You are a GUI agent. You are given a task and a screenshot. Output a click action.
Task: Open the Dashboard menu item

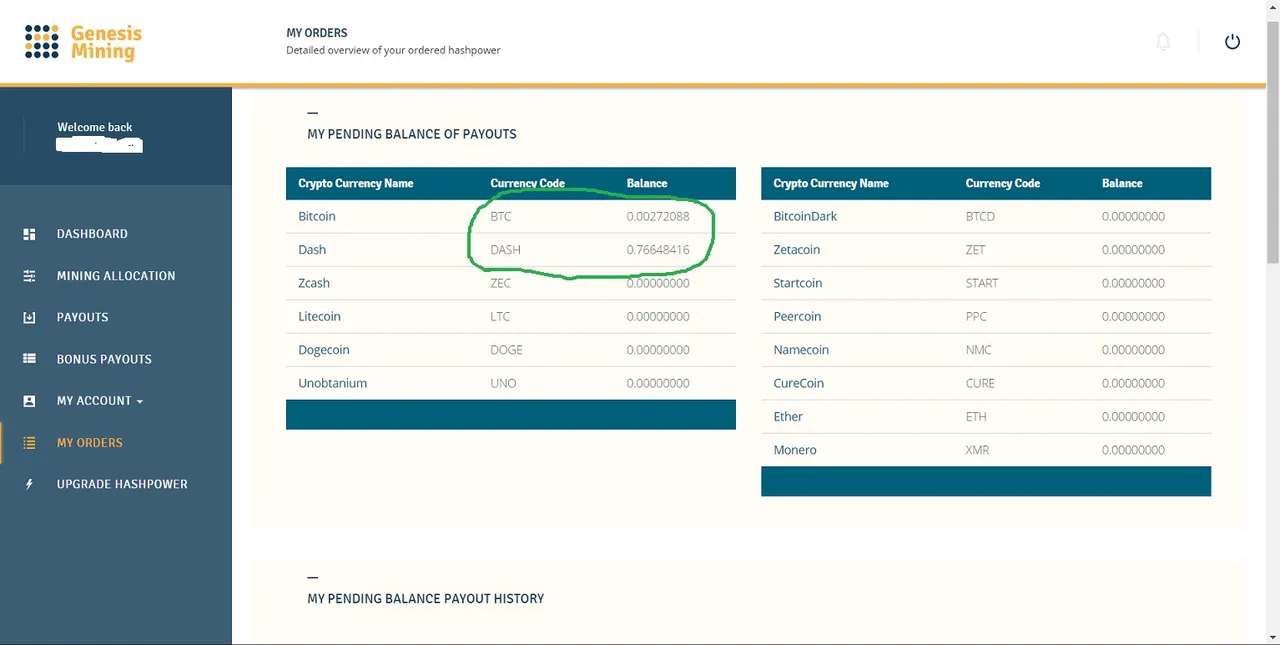pos(92,234)
